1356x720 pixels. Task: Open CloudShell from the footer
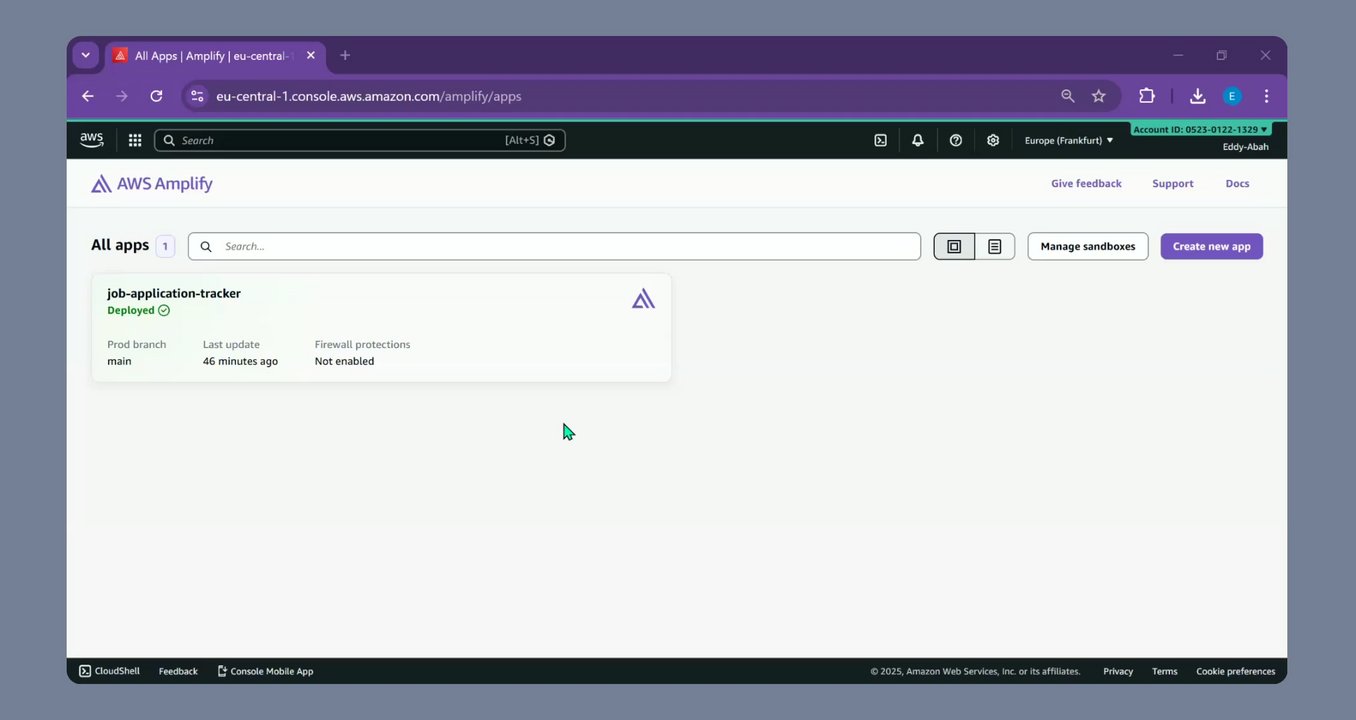pyautogui.click(x=109, y=671)
